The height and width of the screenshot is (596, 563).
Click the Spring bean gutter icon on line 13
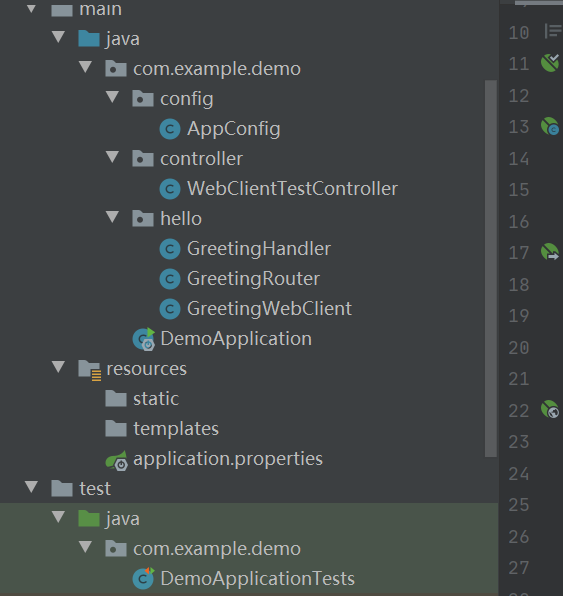pos(550,126)
